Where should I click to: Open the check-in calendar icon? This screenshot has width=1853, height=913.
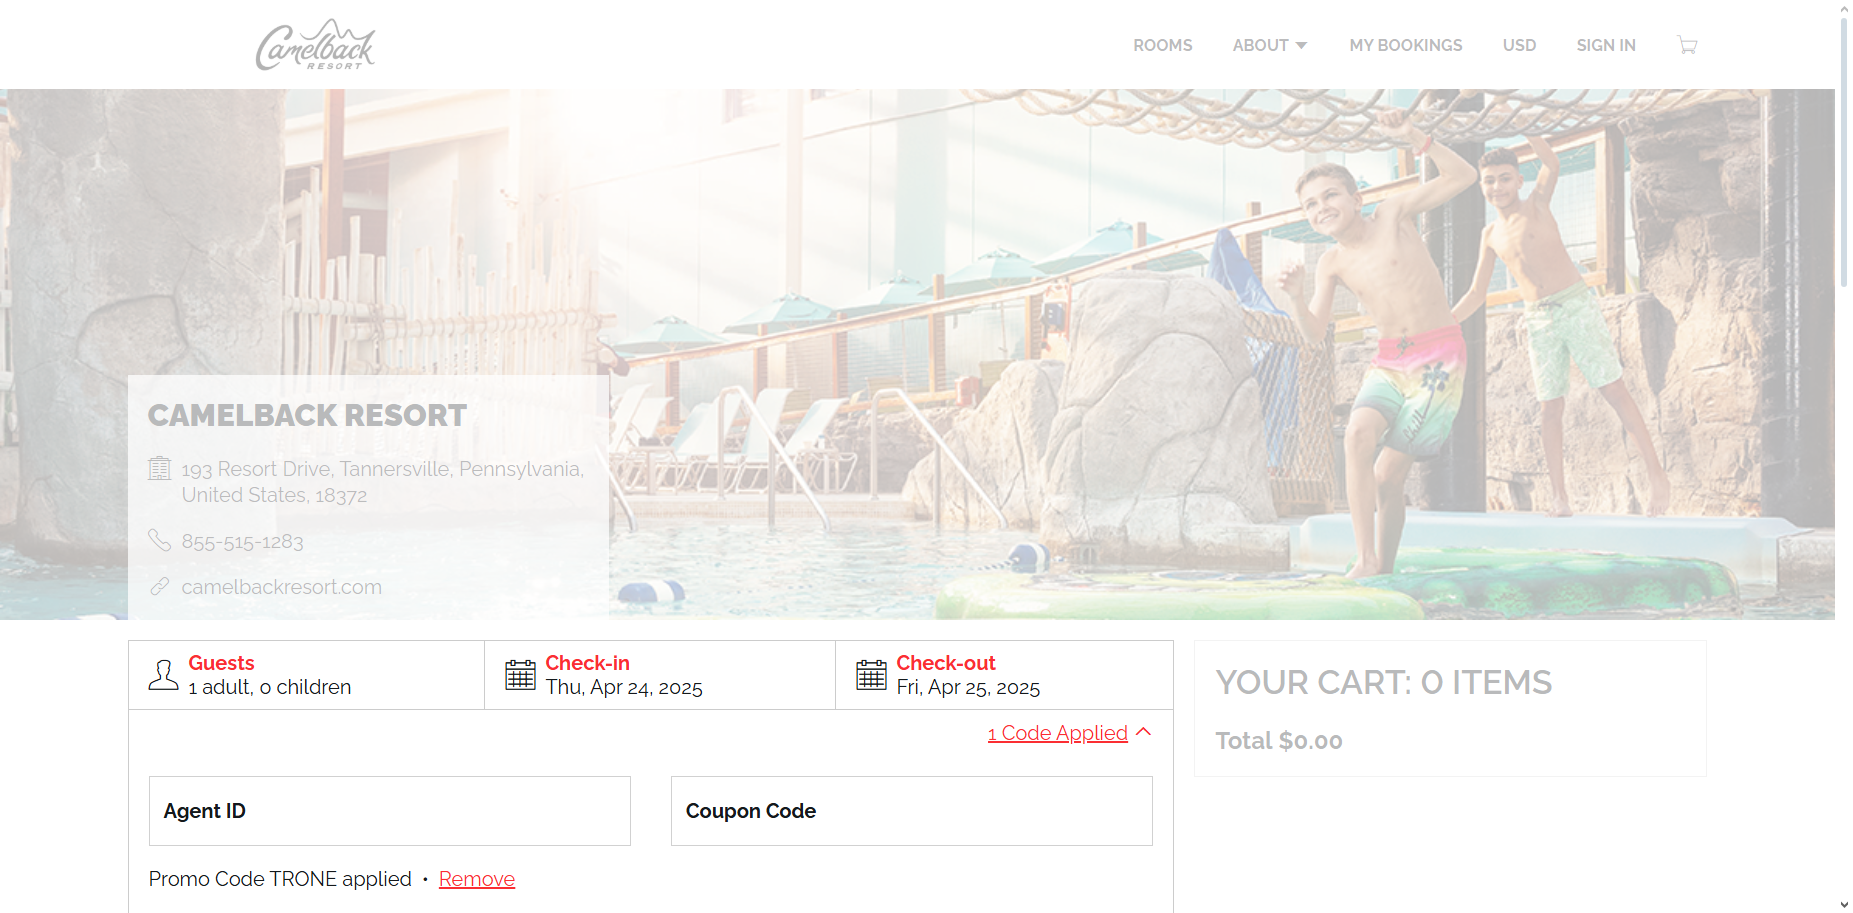pyautogui.click(x=520, y=675)
